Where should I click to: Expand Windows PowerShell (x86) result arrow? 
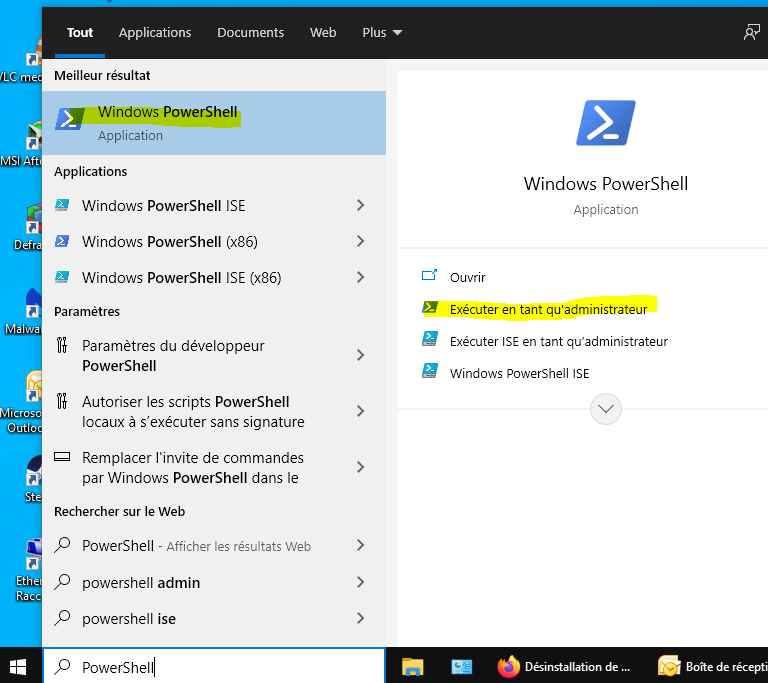coord(360,241)
